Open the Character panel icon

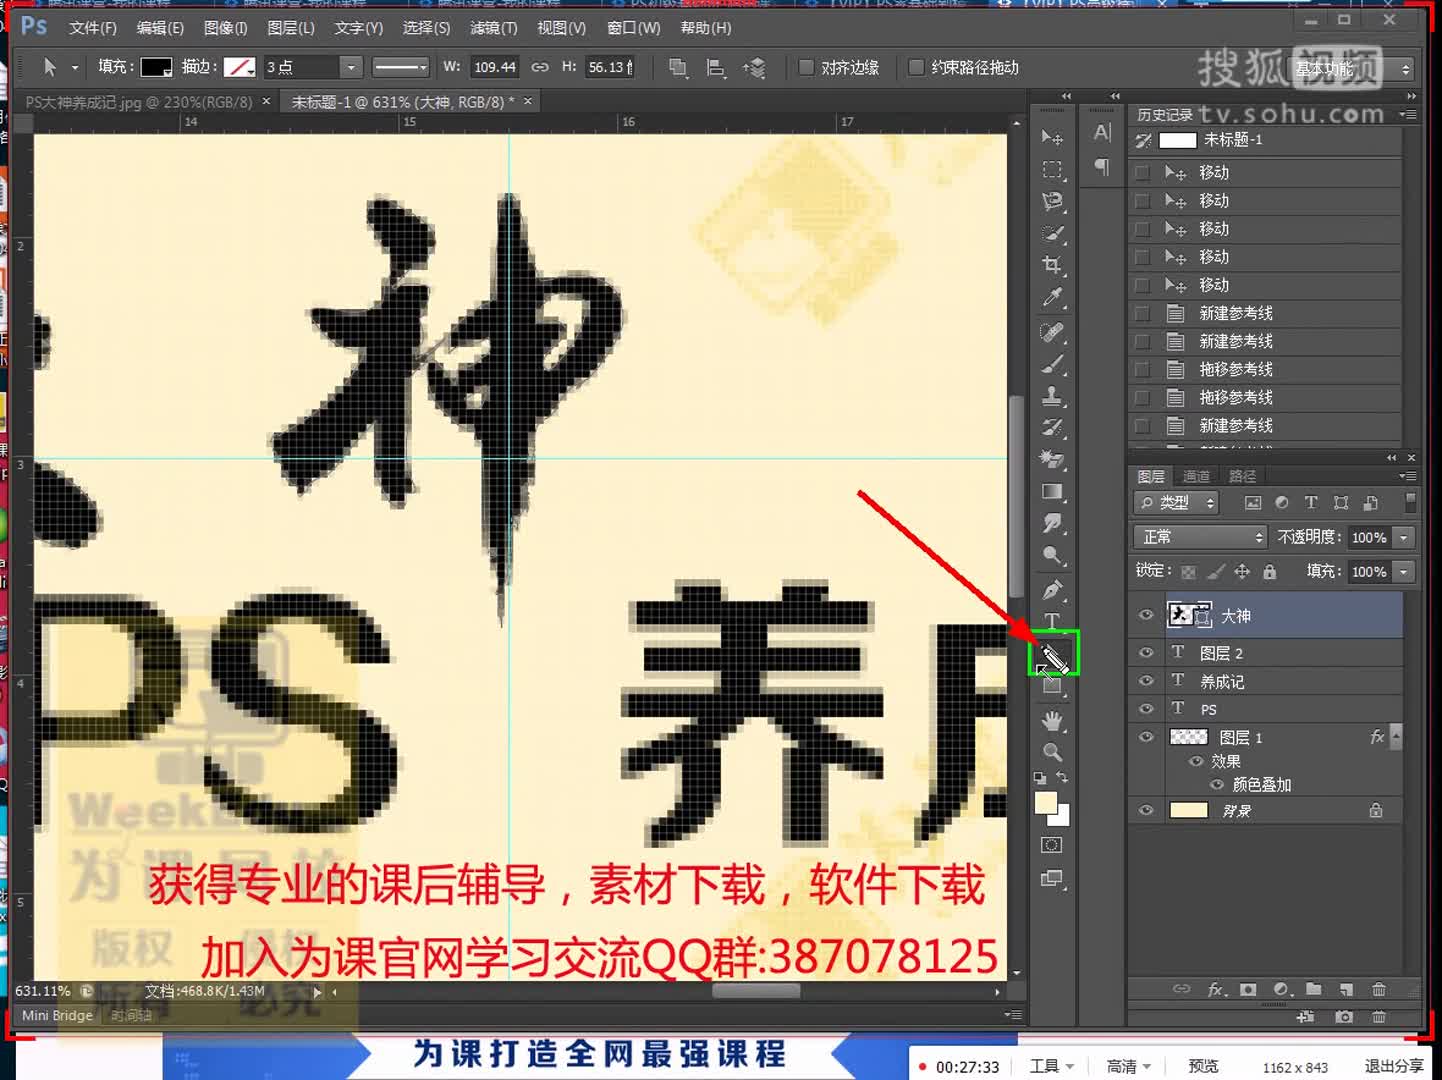point(1102,133)
